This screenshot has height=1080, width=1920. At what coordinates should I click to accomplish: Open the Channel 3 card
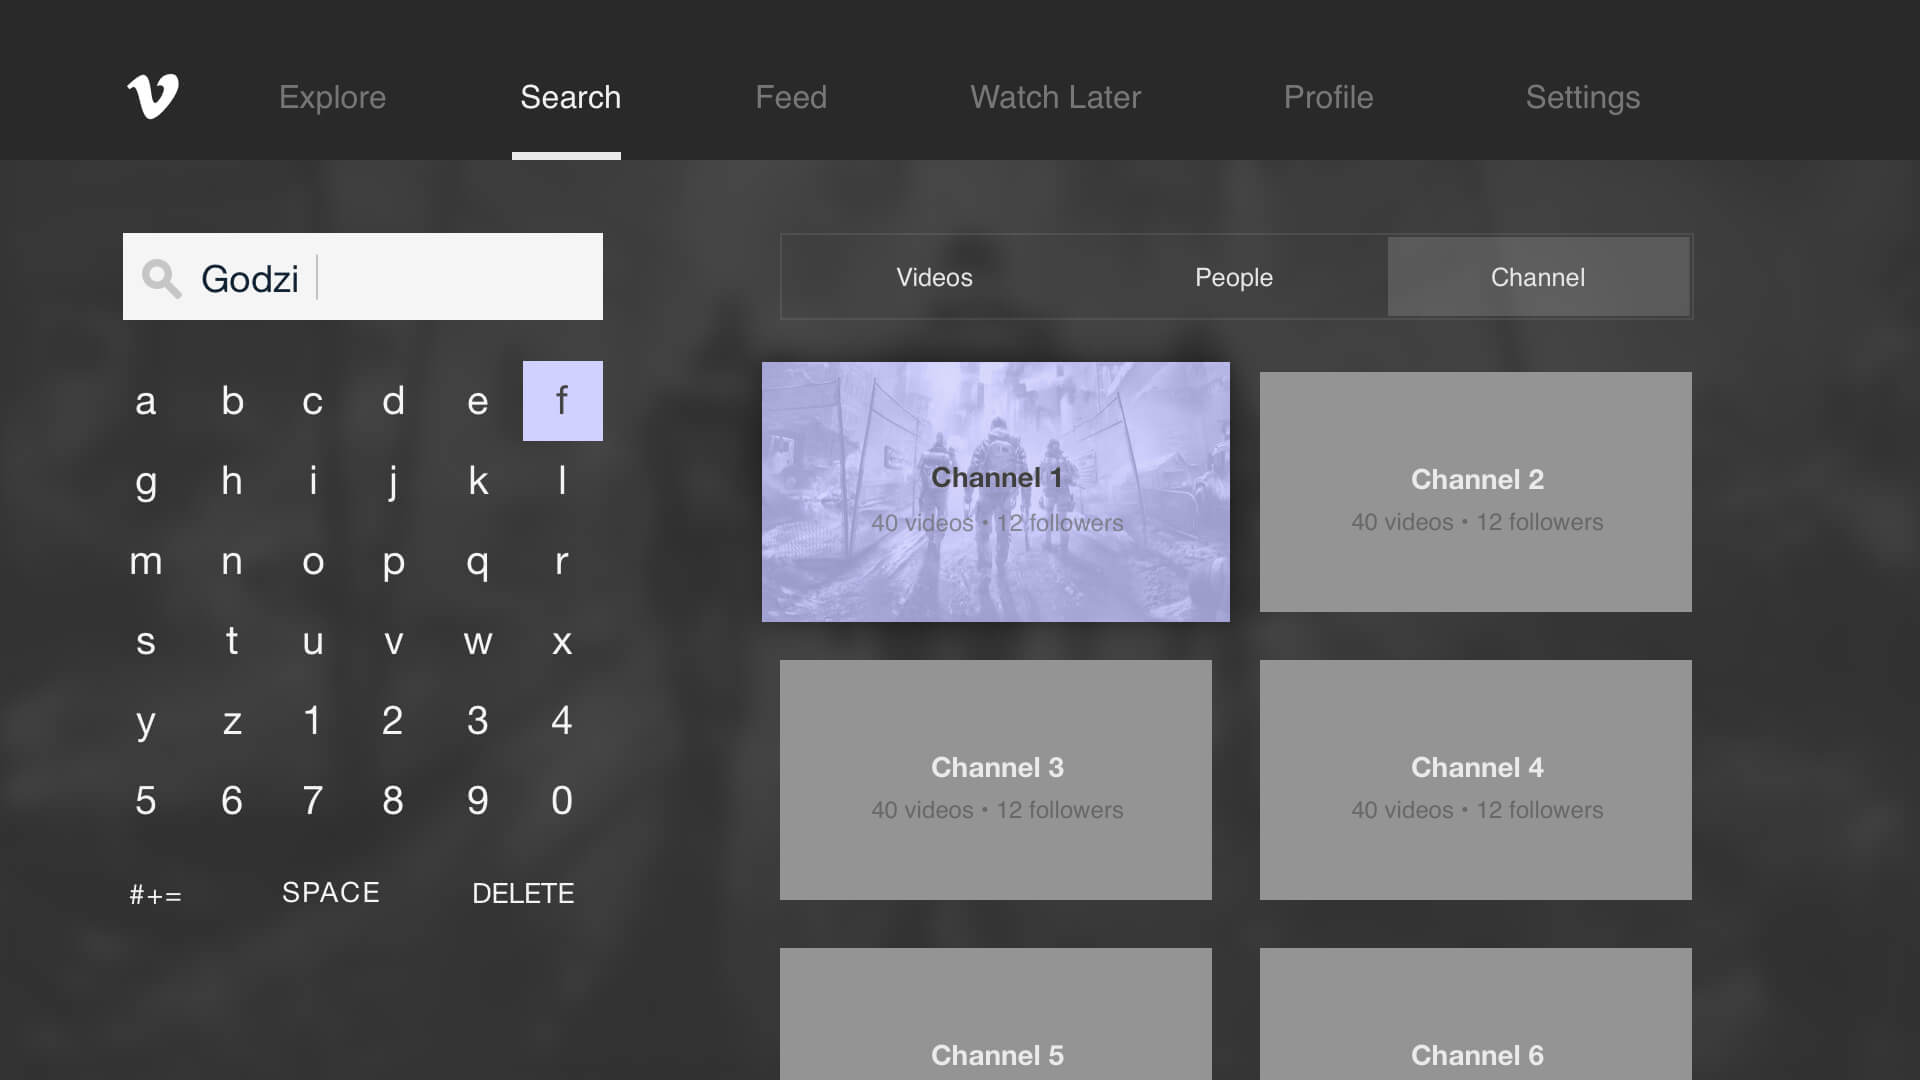point(996,780)
